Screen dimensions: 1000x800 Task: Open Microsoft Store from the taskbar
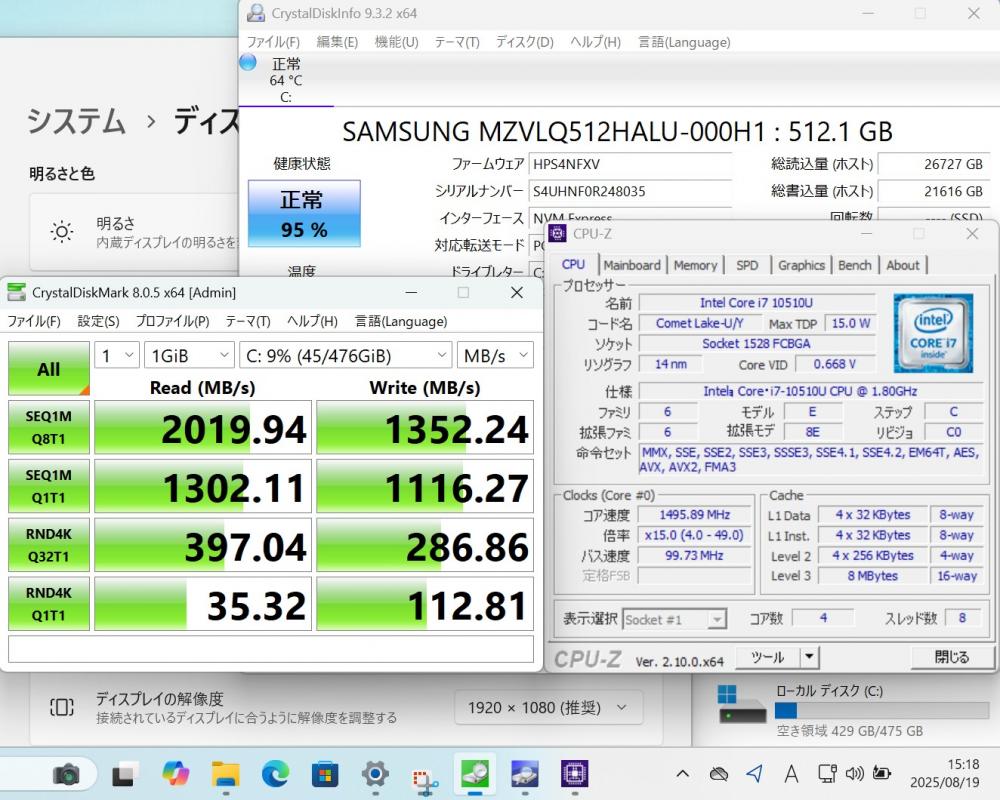click(x=325, y=774)
